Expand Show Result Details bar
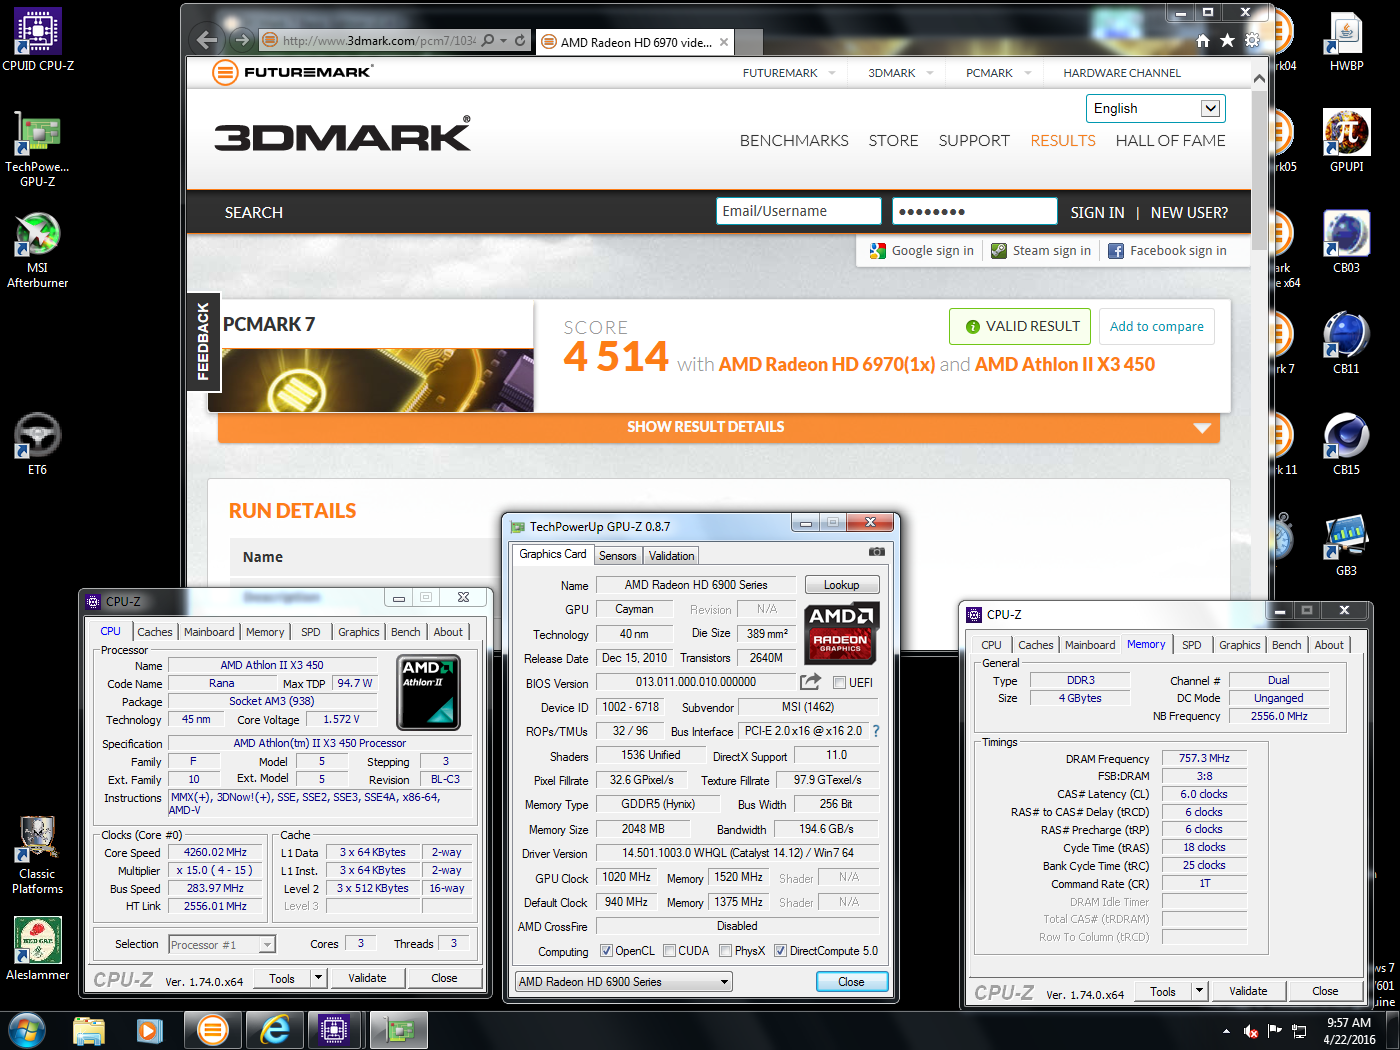Image resolution: width=1400 pixels, height=1050 pixels. [718, 427]
